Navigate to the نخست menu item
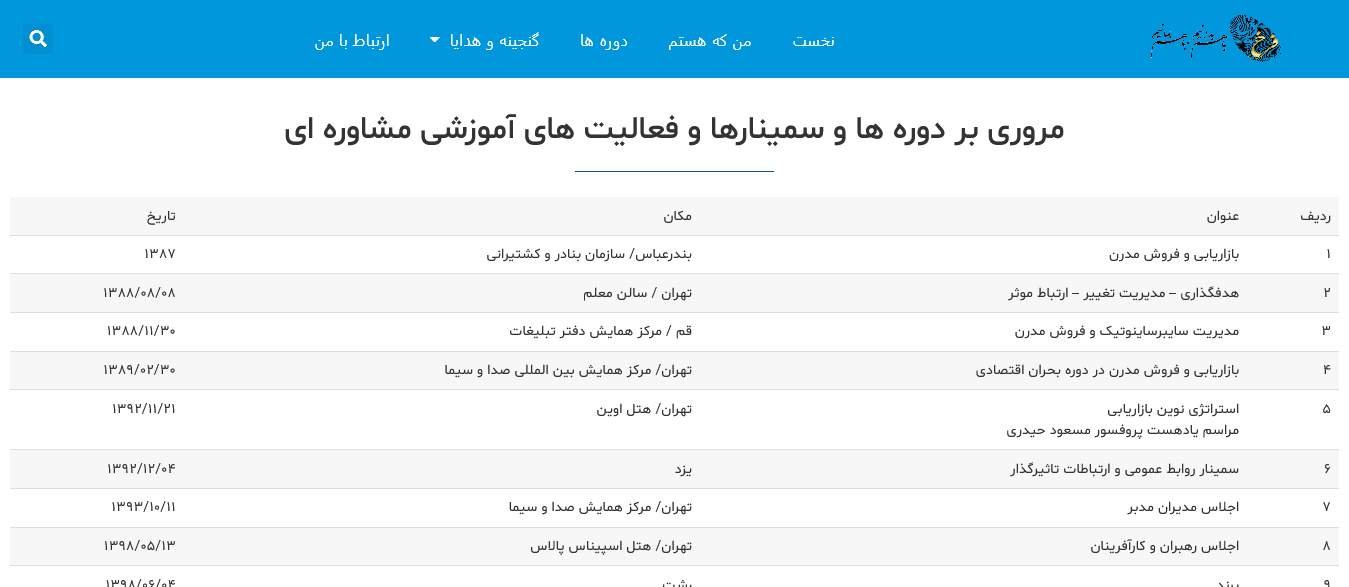This screenshot has height=587, width=1349. [814, 41]
